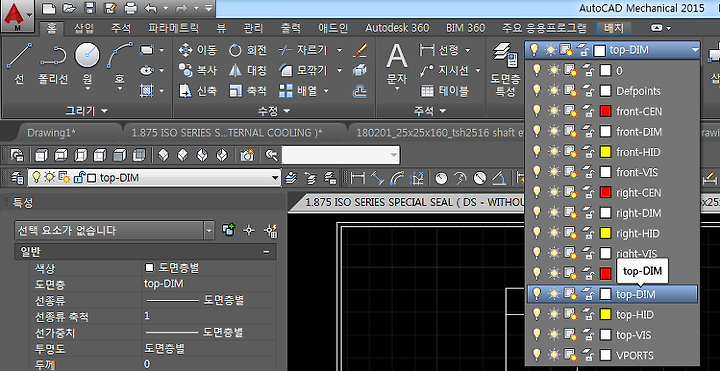Image resolution: width=720 pixels, height=371 pixels.
Task: Click the New file icon in quick access toolbar
Action: click(x=49, y=8)
